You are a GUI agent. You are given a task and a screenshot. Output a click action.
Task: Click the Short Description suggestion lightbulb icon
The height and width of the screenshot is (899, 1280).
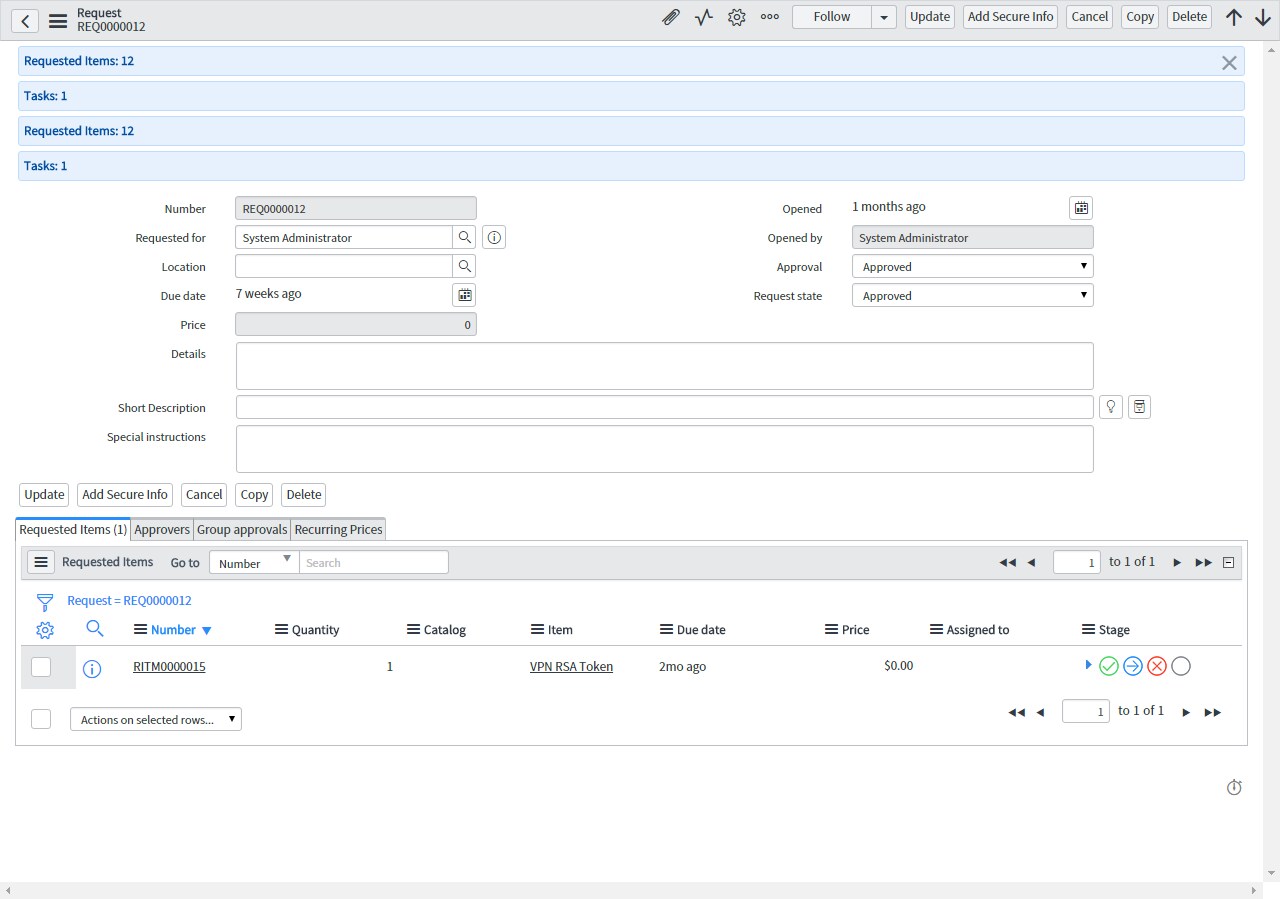1110,407
